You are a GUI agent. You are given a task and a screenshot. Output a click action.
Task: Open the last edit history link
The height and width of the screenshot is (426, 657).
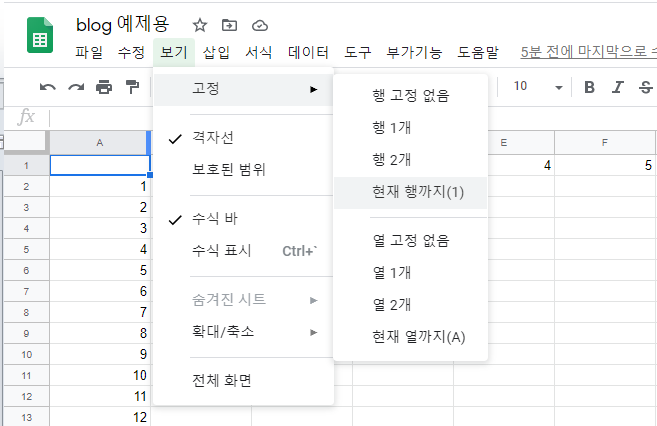click(x=588, y=52)
